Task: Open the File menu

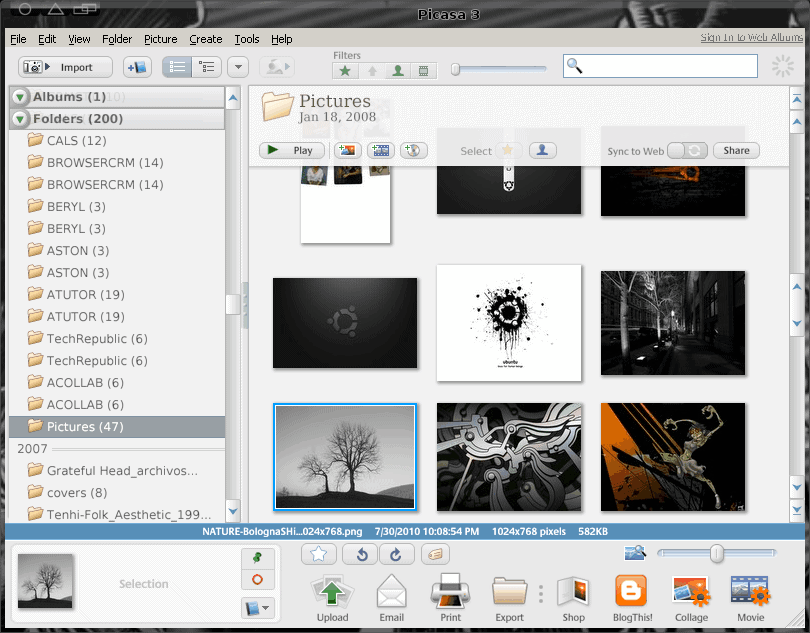Action: (x=18, y=39)
